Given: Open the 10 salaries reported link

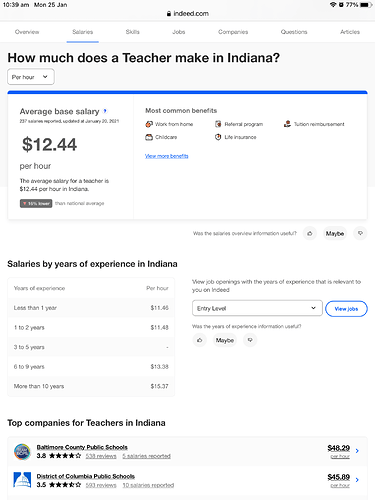Looking at the screenshot, I should pos(148,485).
